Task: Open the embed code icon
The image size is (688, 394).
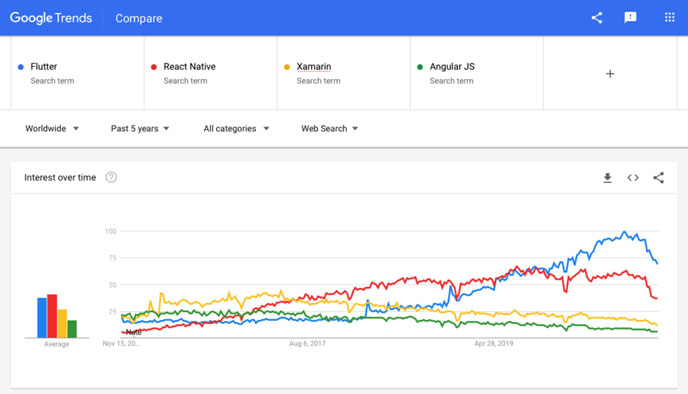Action: tap(633, 178)
